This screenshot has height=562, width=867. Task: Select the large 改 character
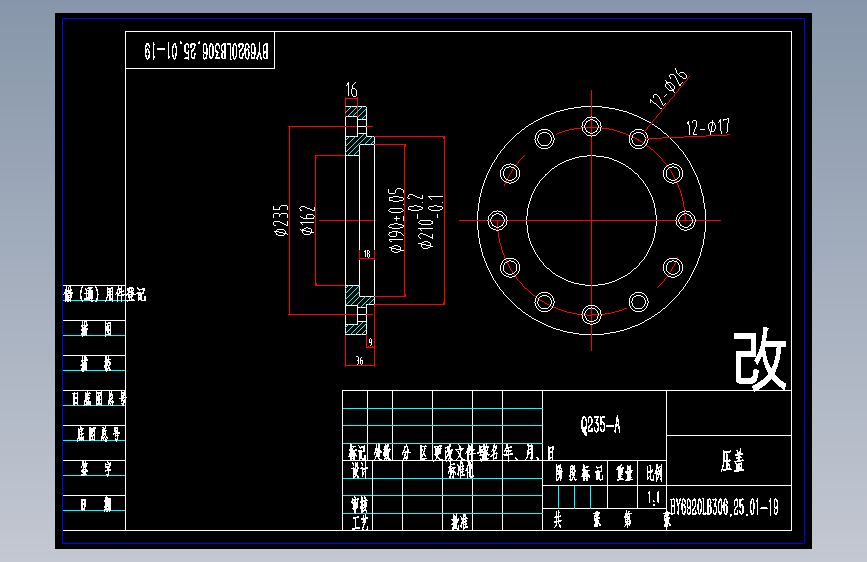tap(760, 358)
